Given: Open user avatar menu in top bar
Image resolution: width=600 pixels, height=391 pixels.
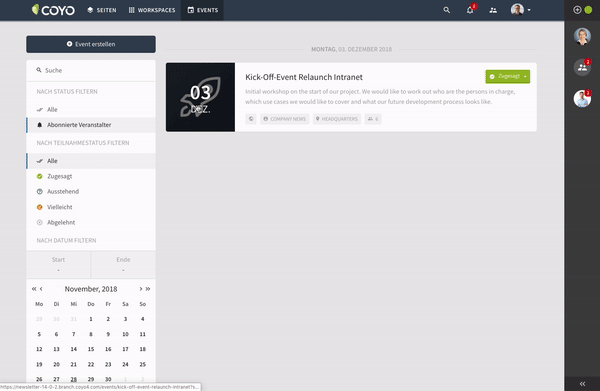Looking at the screenshot, I should pyautogui.click(x=520, y=10).
